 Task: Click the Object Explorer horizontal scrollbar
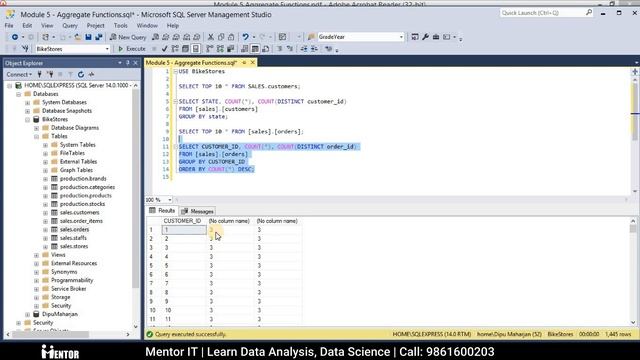click(x=68, y=335)
